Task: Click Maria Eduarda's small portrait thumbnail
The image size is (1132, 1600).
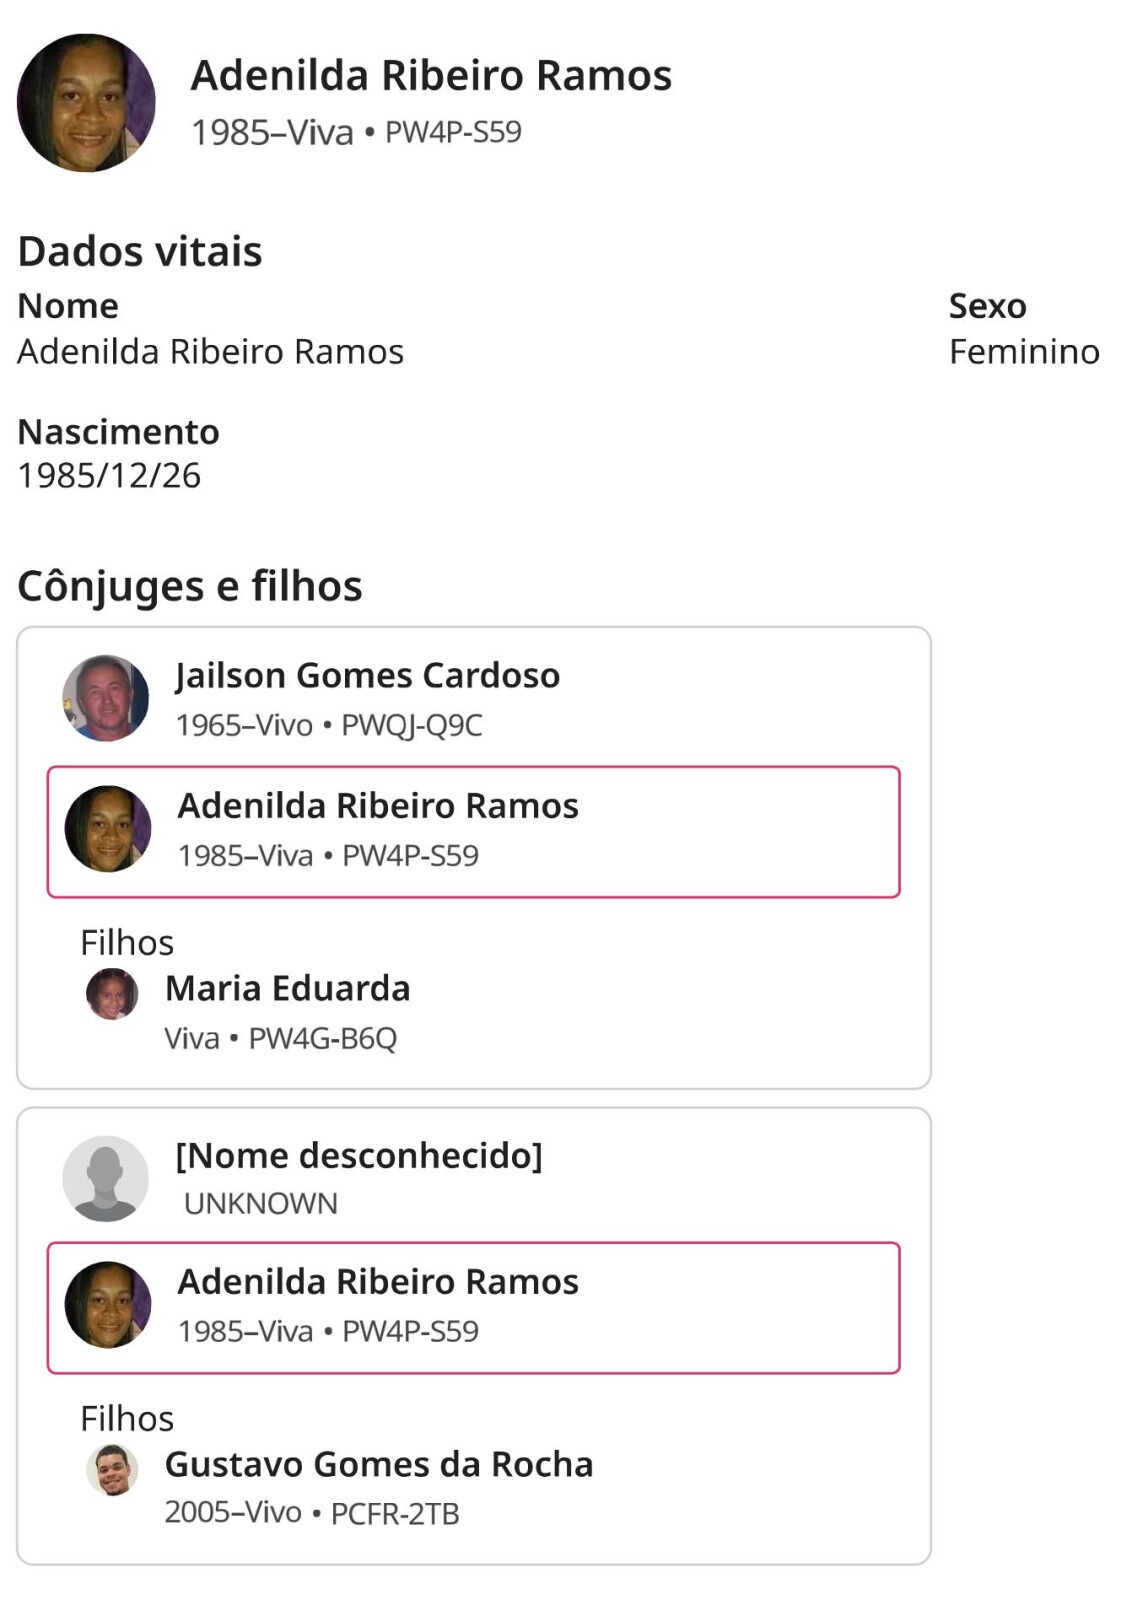Action: point(112,994)
